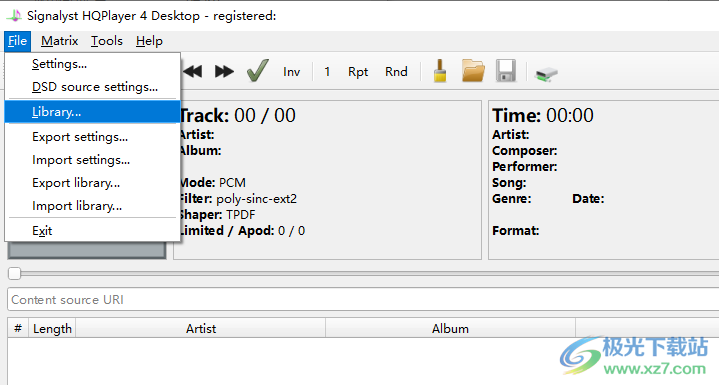
Task: Click the Length column header
Action: coord(52,329)
